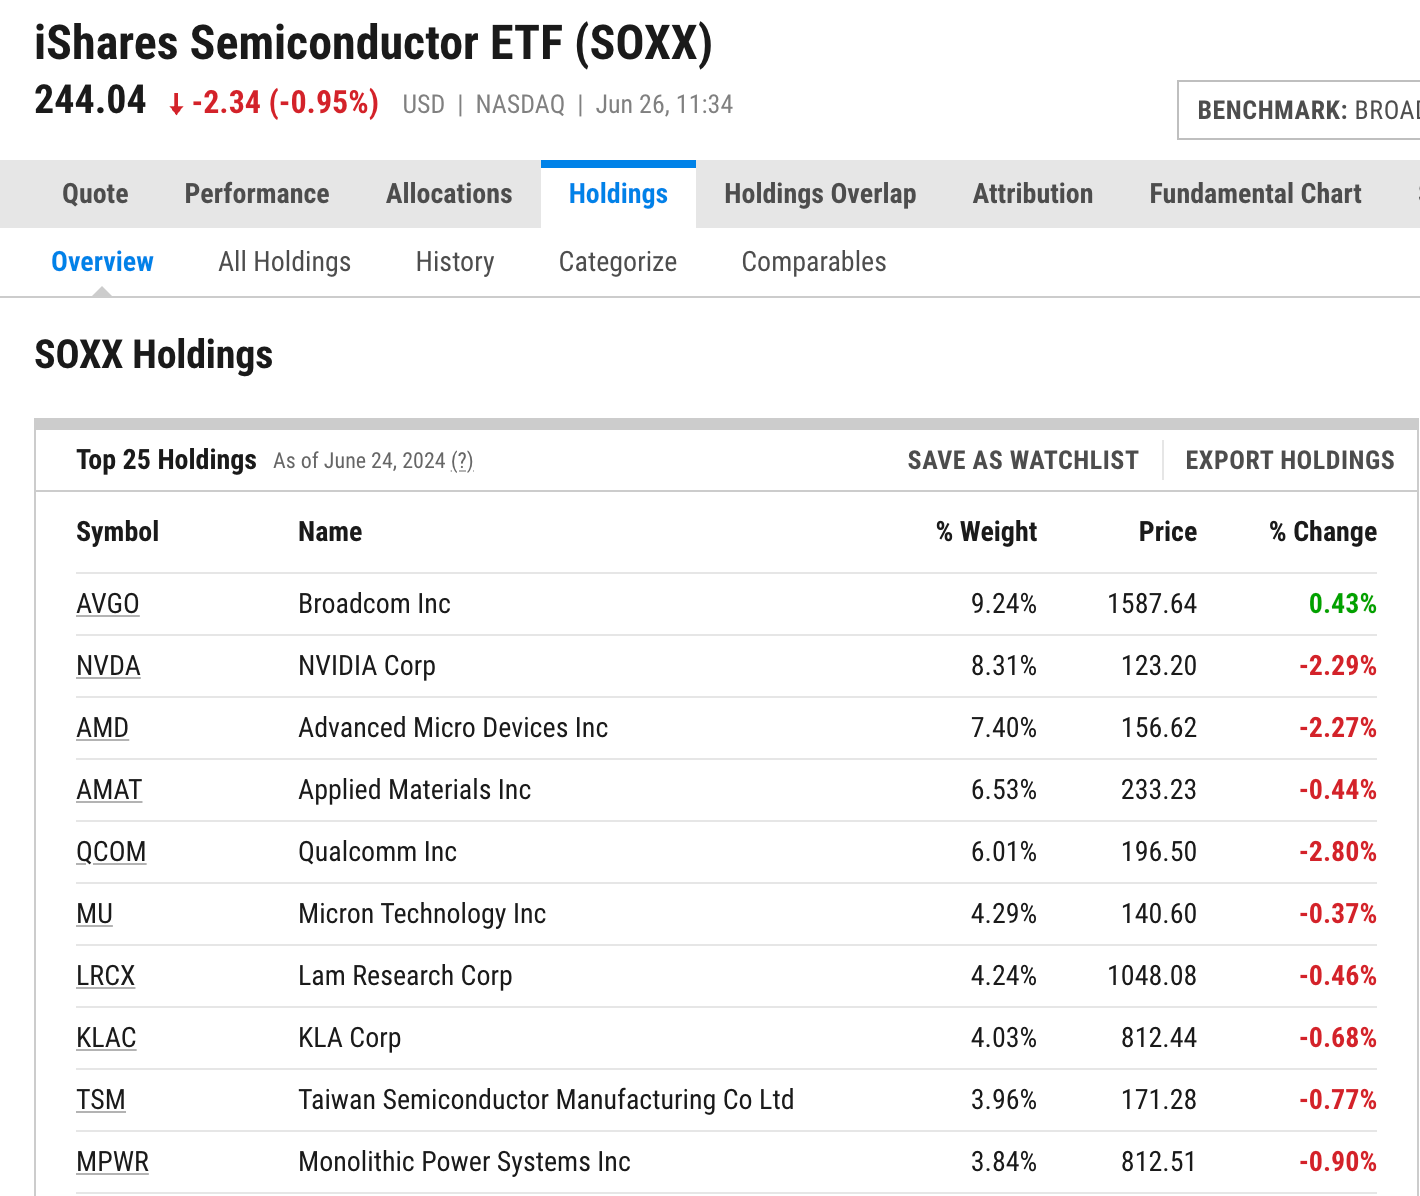Screen dimensions: 1420x1196
Task: Select the Holdings tab
Action: (618, 194)
